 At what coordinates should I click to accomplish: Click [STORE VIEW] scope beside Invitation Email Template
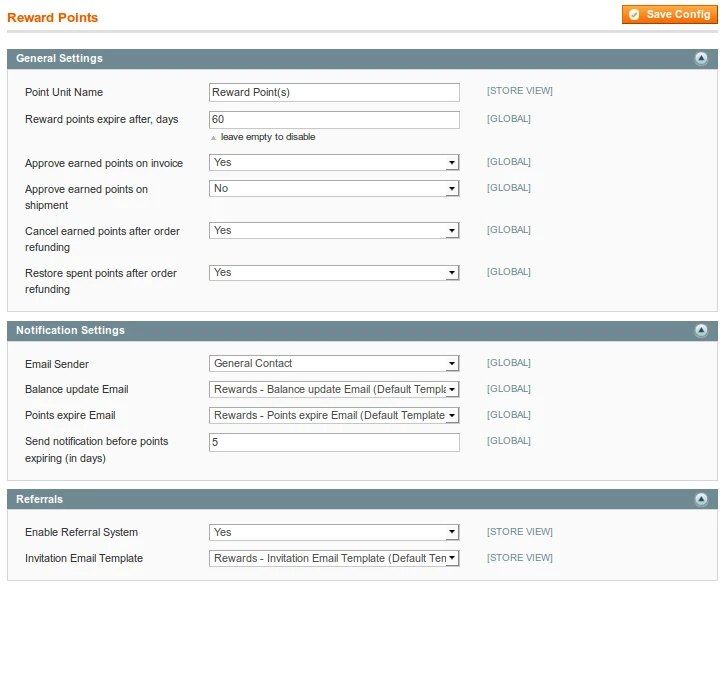(x=519, y=557)
